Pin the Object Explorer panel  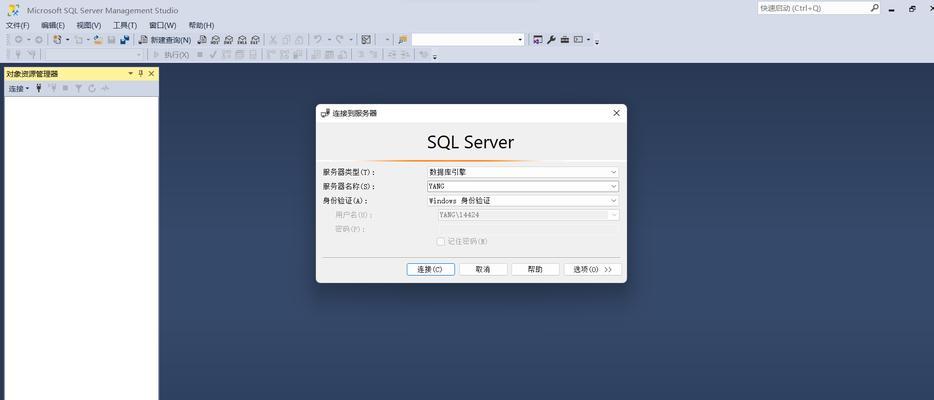point(141,74)
